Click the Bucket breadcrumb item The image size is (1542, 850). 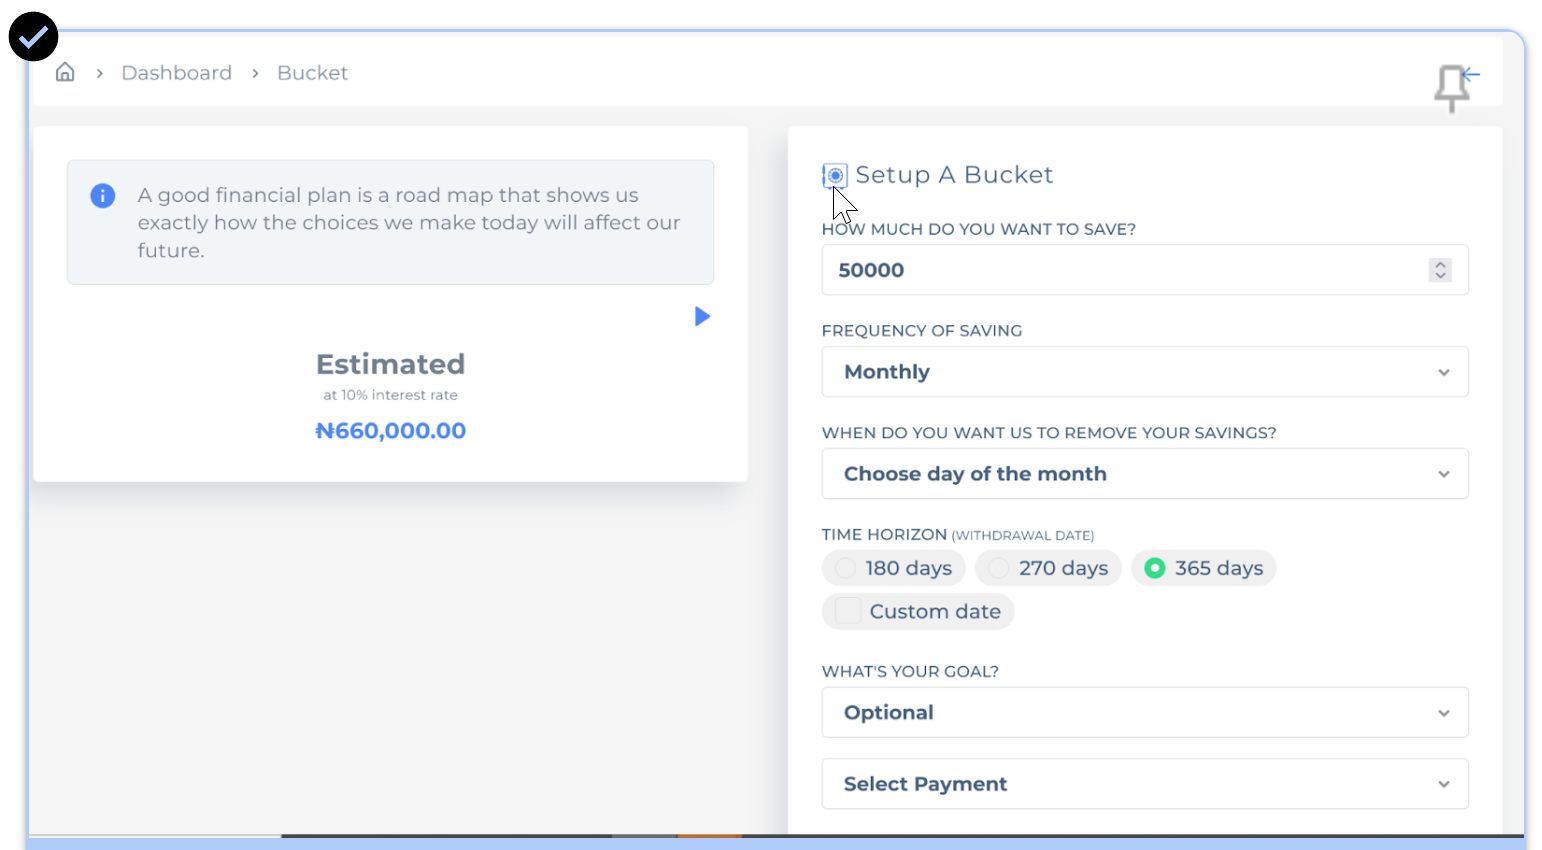(x=312, y=73)
